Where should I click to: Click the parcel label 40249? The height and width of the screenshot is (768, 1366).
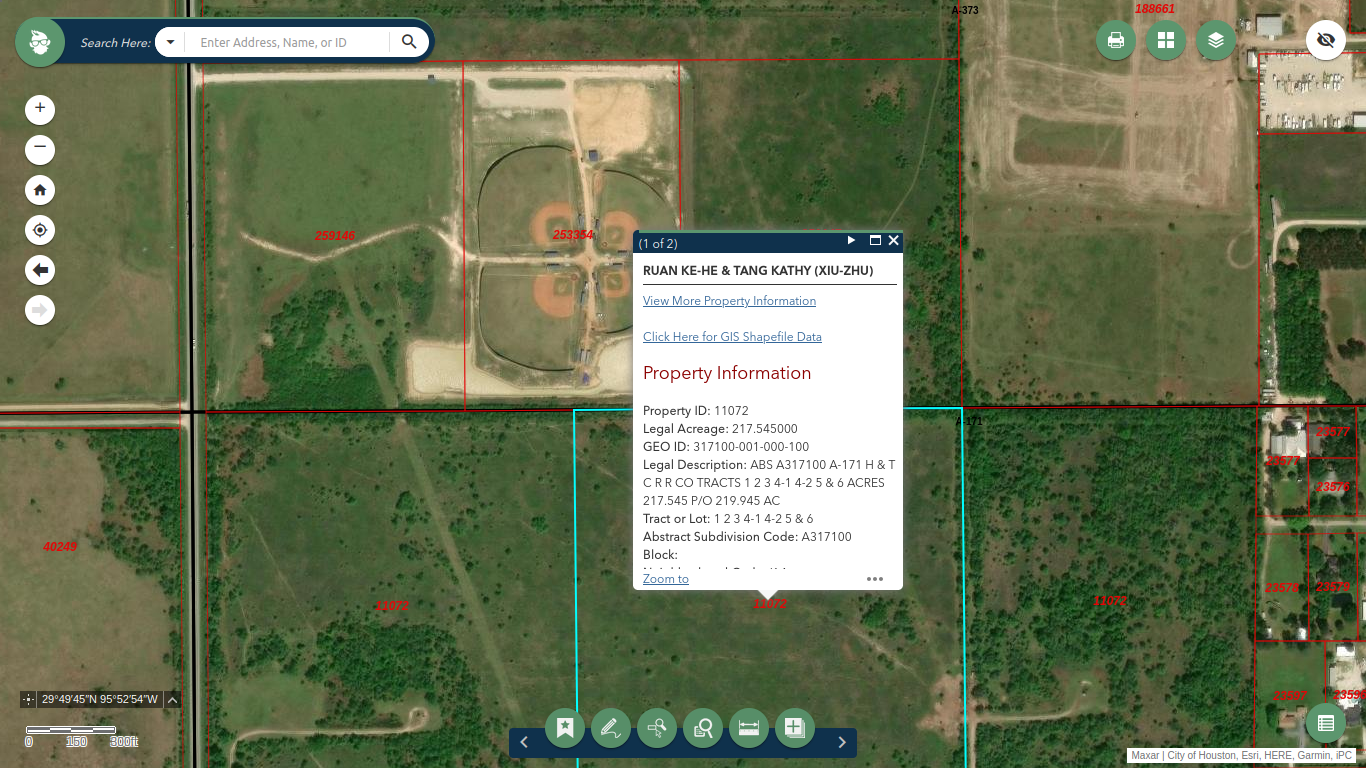(x=60, y=547)
